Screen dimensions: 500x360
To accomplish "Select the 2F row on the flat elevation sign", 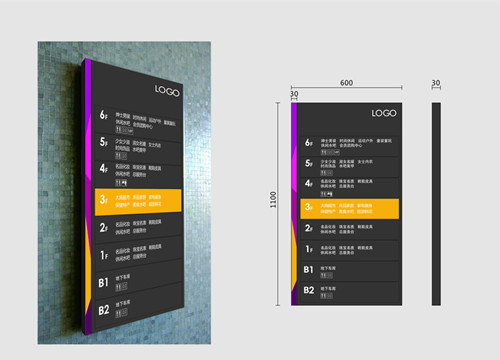I will point(349,229).
